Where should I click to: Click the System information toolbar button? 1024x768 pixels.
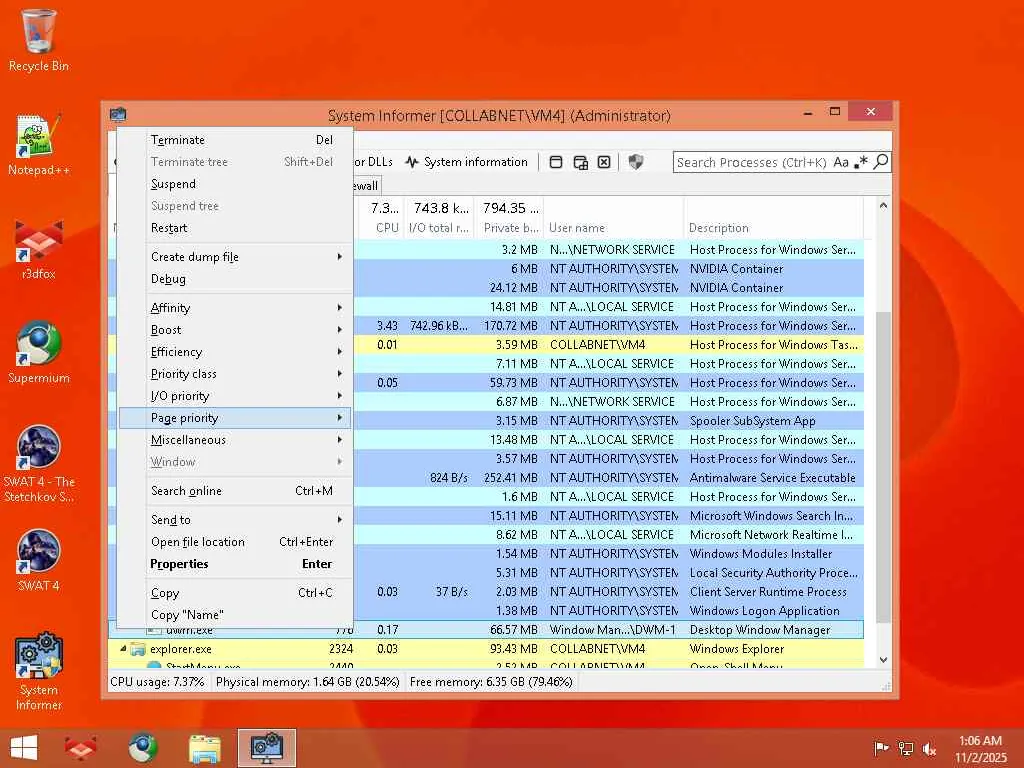(x=466, y=162)
